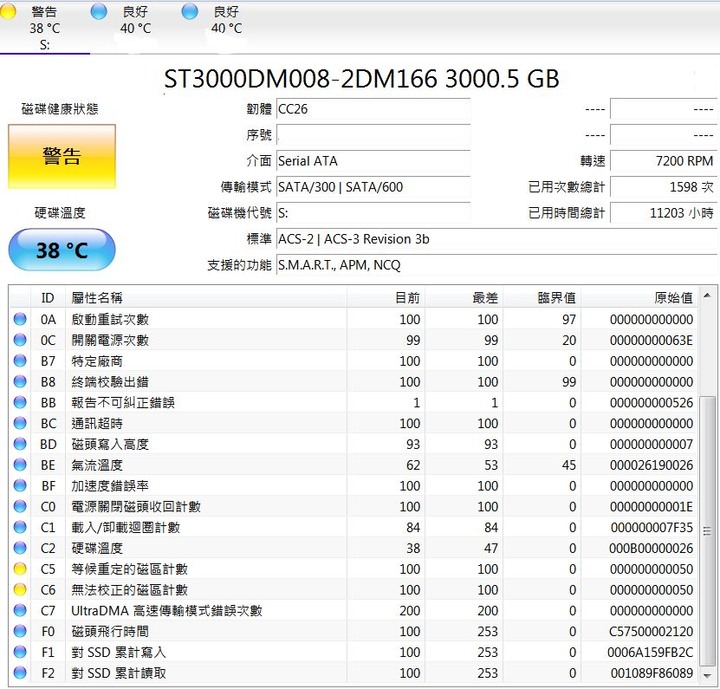Select the 對 SSD 累計讀取 attribute row
This screenshot has height=689, width=720.
[x=354, y=673]
